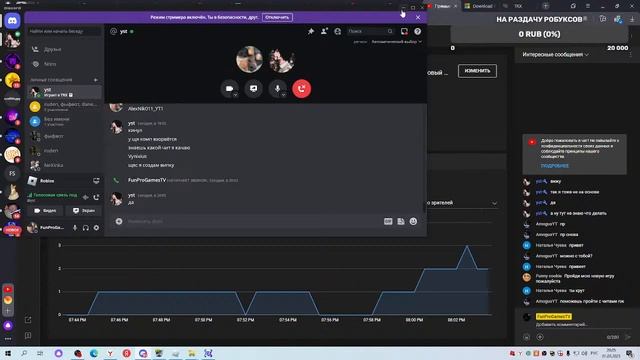
Task: Open the FS server in the server list
Action: tap(12, 173)
